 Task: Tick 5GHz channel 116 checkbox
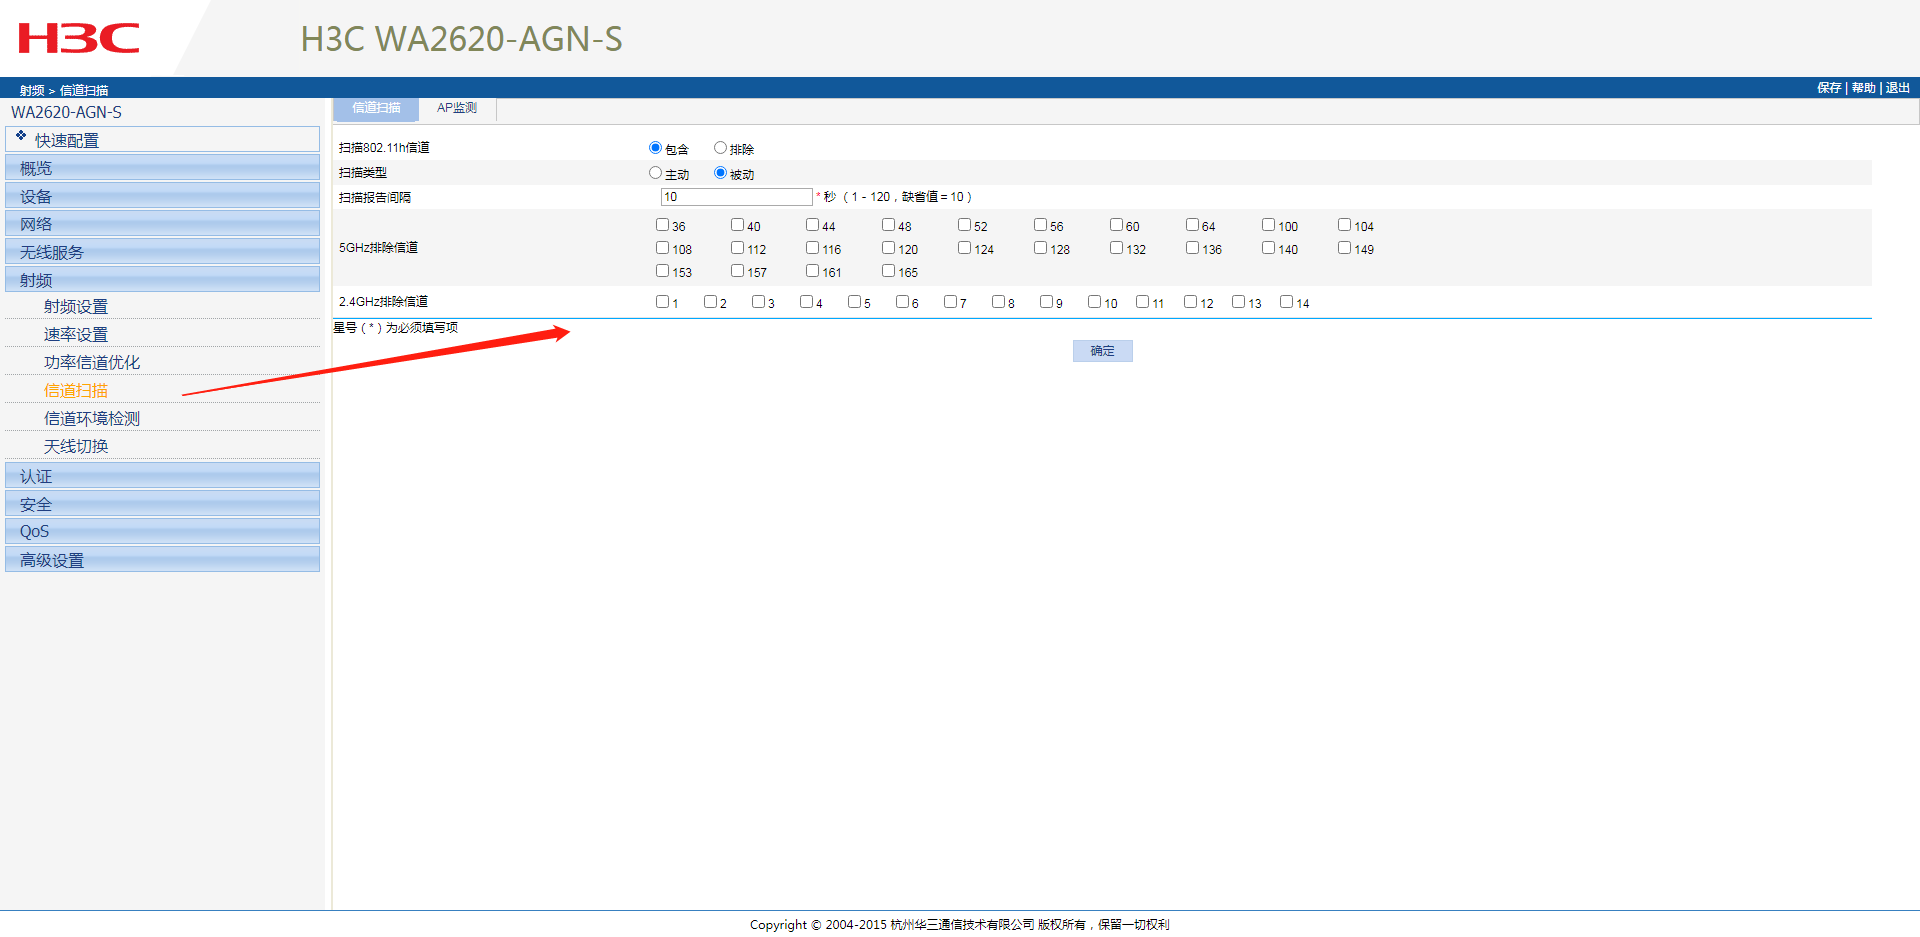coord(812,248)
